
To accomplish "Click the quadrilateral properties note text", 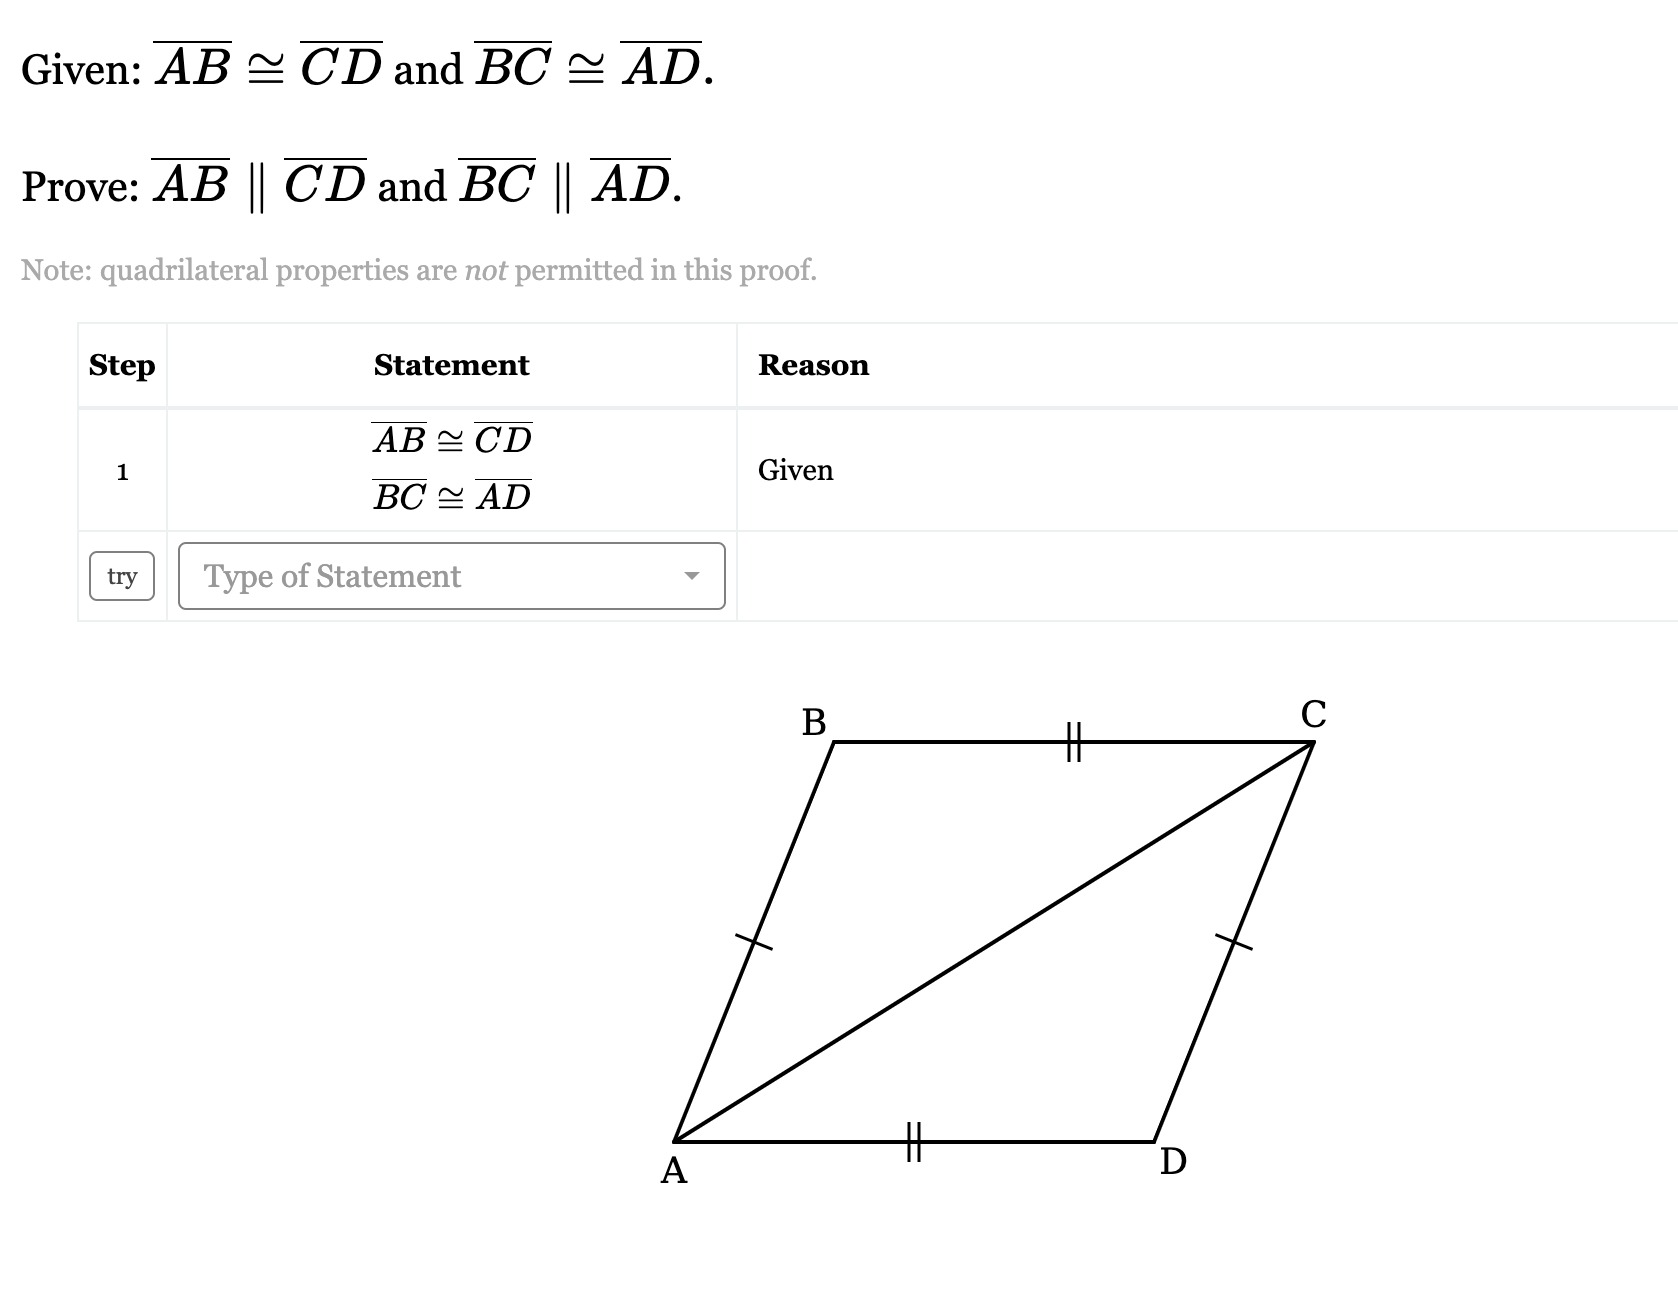I will coord(419,270).
